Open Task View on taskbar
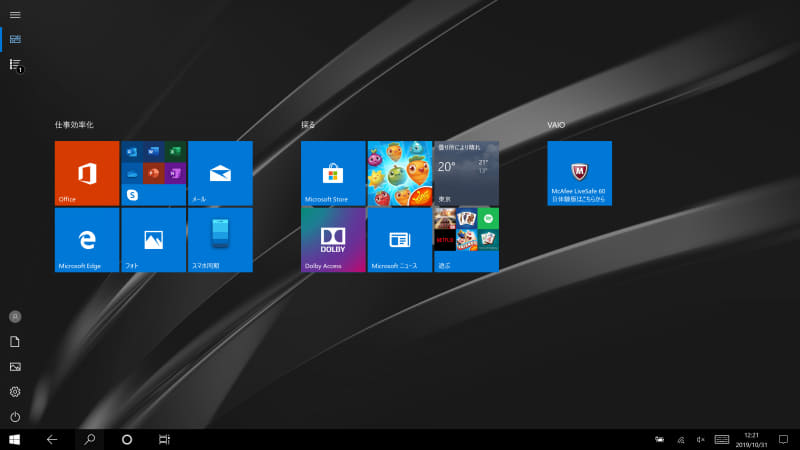This screenshot has width=800, height=450. pos(164,439)
